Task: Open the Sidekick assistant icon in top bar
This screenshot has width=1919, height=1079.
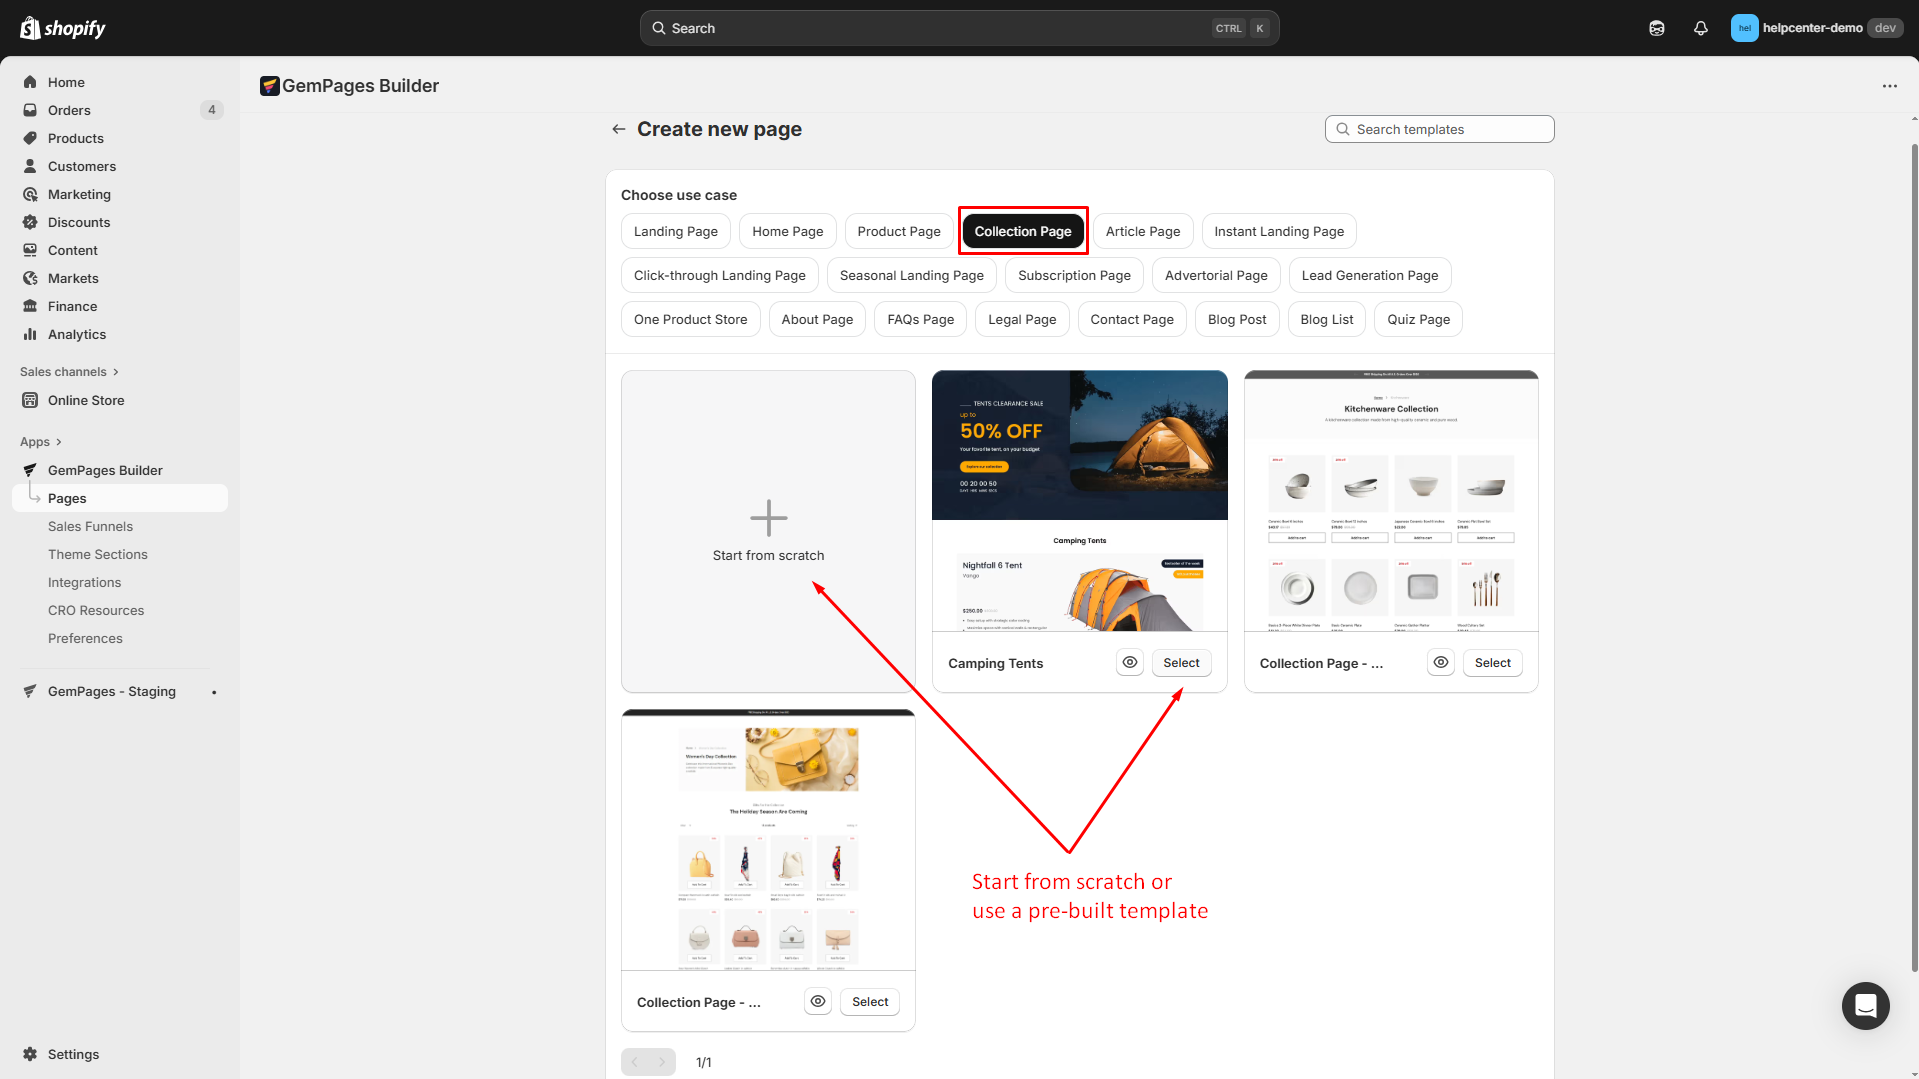Action: point(1656,28)
